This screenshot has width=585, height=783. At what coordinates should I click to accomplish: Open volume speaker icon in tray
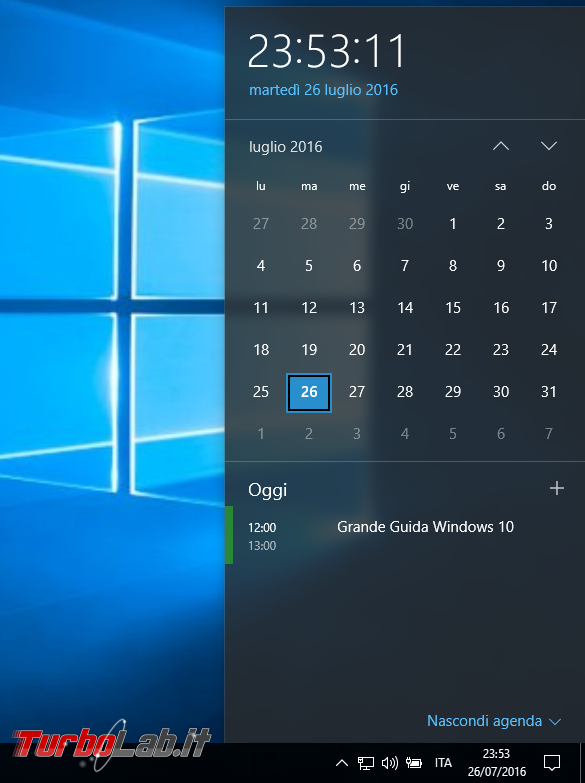click(390, 763)
